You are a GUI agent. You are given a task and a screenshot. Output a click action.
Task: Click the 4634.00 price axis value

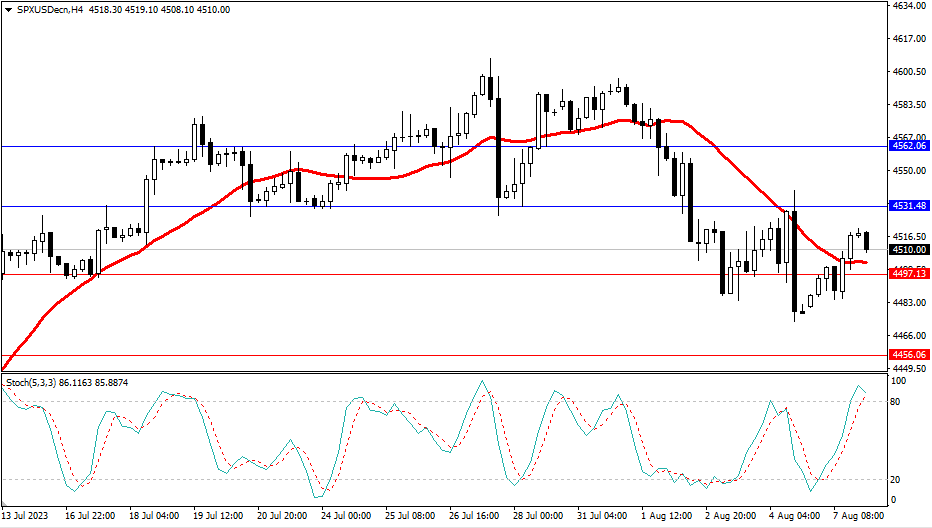point(907,6)
